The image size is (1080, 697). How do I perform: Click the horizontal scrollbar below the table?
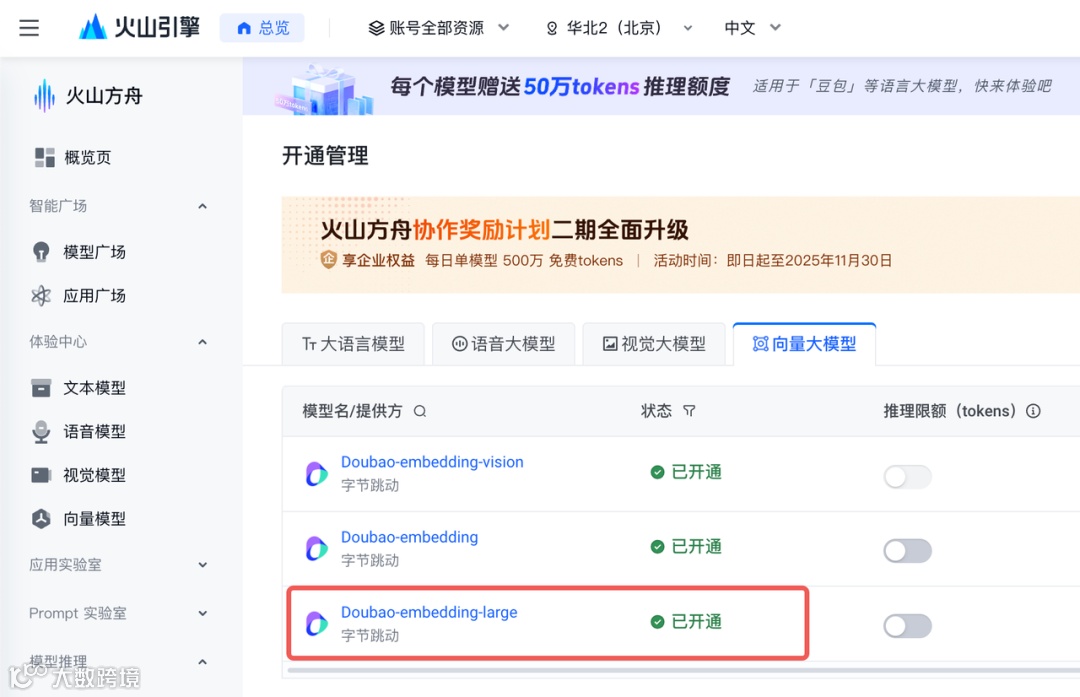point(683,669)
